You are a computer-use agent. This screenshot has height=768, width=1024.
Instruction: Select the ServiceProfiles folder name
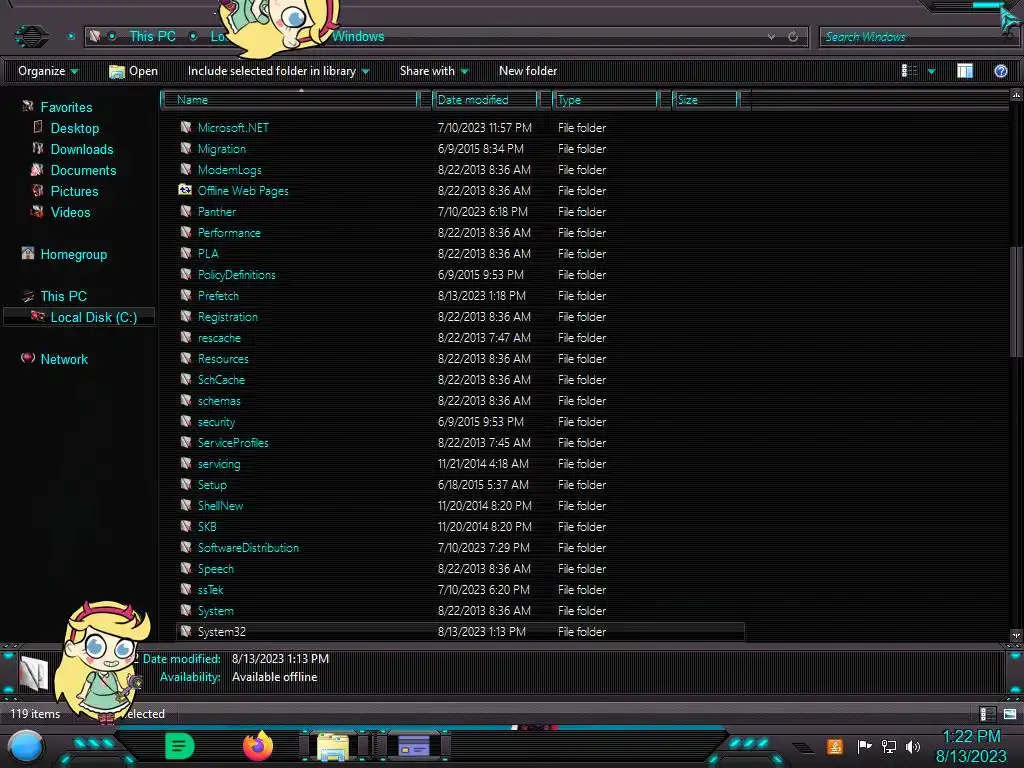pos(232,443)
